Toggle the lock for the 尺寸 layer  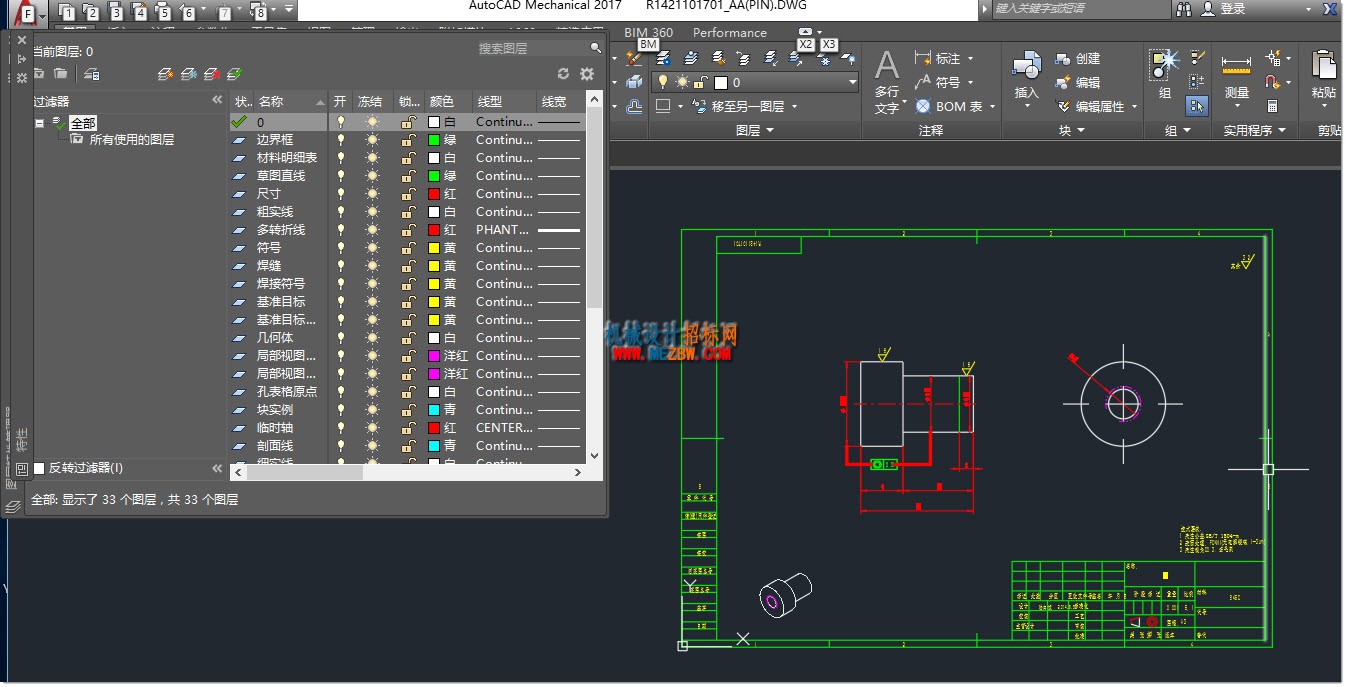click(x=408, y=194)
